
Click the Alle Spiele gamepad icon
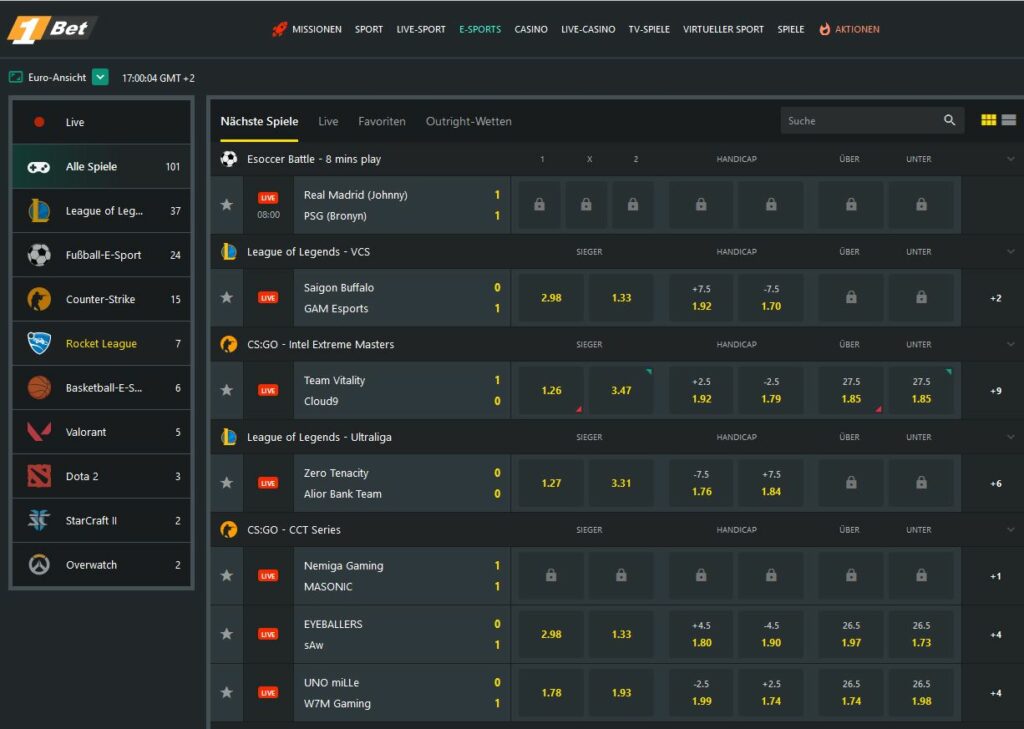(x=39, y=167)
